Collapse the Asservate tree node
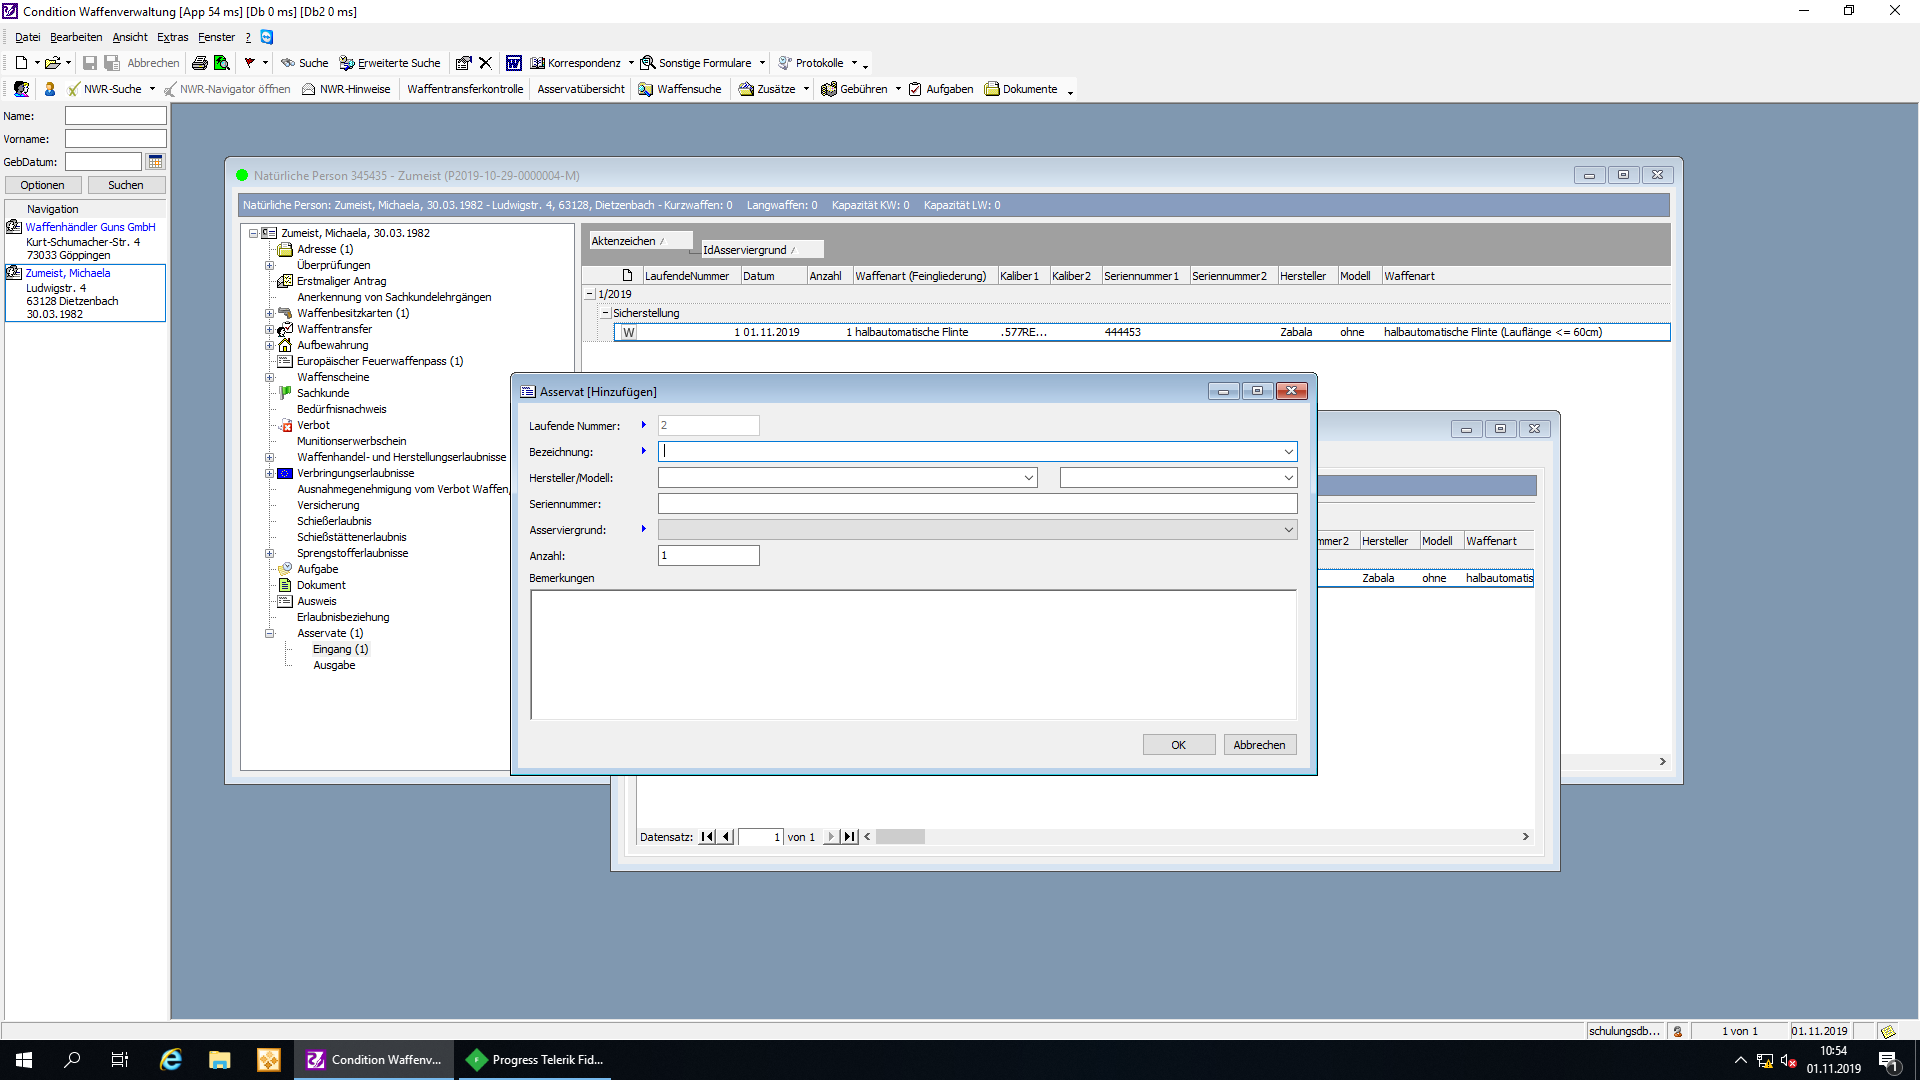This screenshot has height=1080, width=1920. (269, 633)
